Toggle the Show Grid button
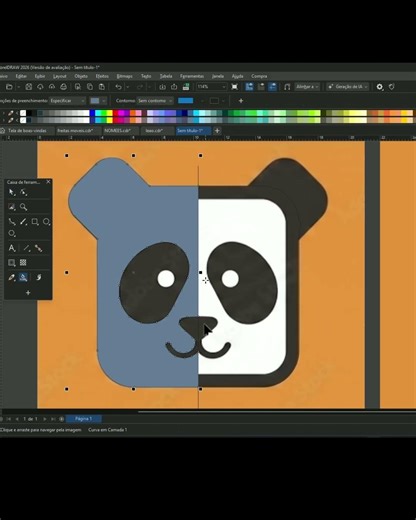416x520 pixels. coord(261,87)
